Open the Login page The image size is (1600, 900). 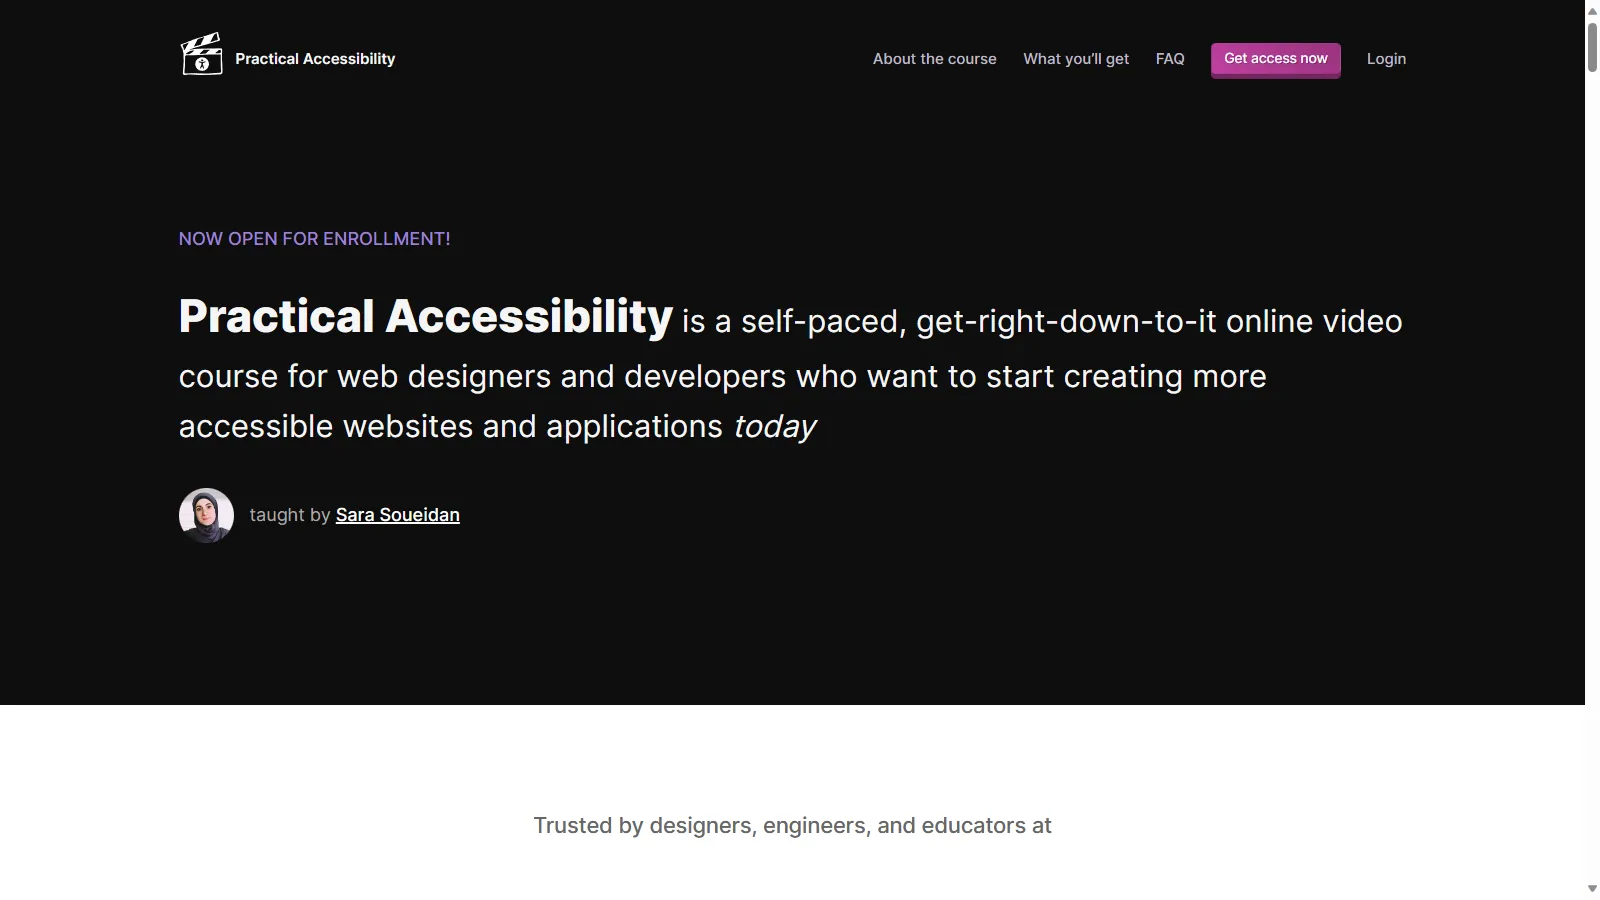[x=1386, y=59]
